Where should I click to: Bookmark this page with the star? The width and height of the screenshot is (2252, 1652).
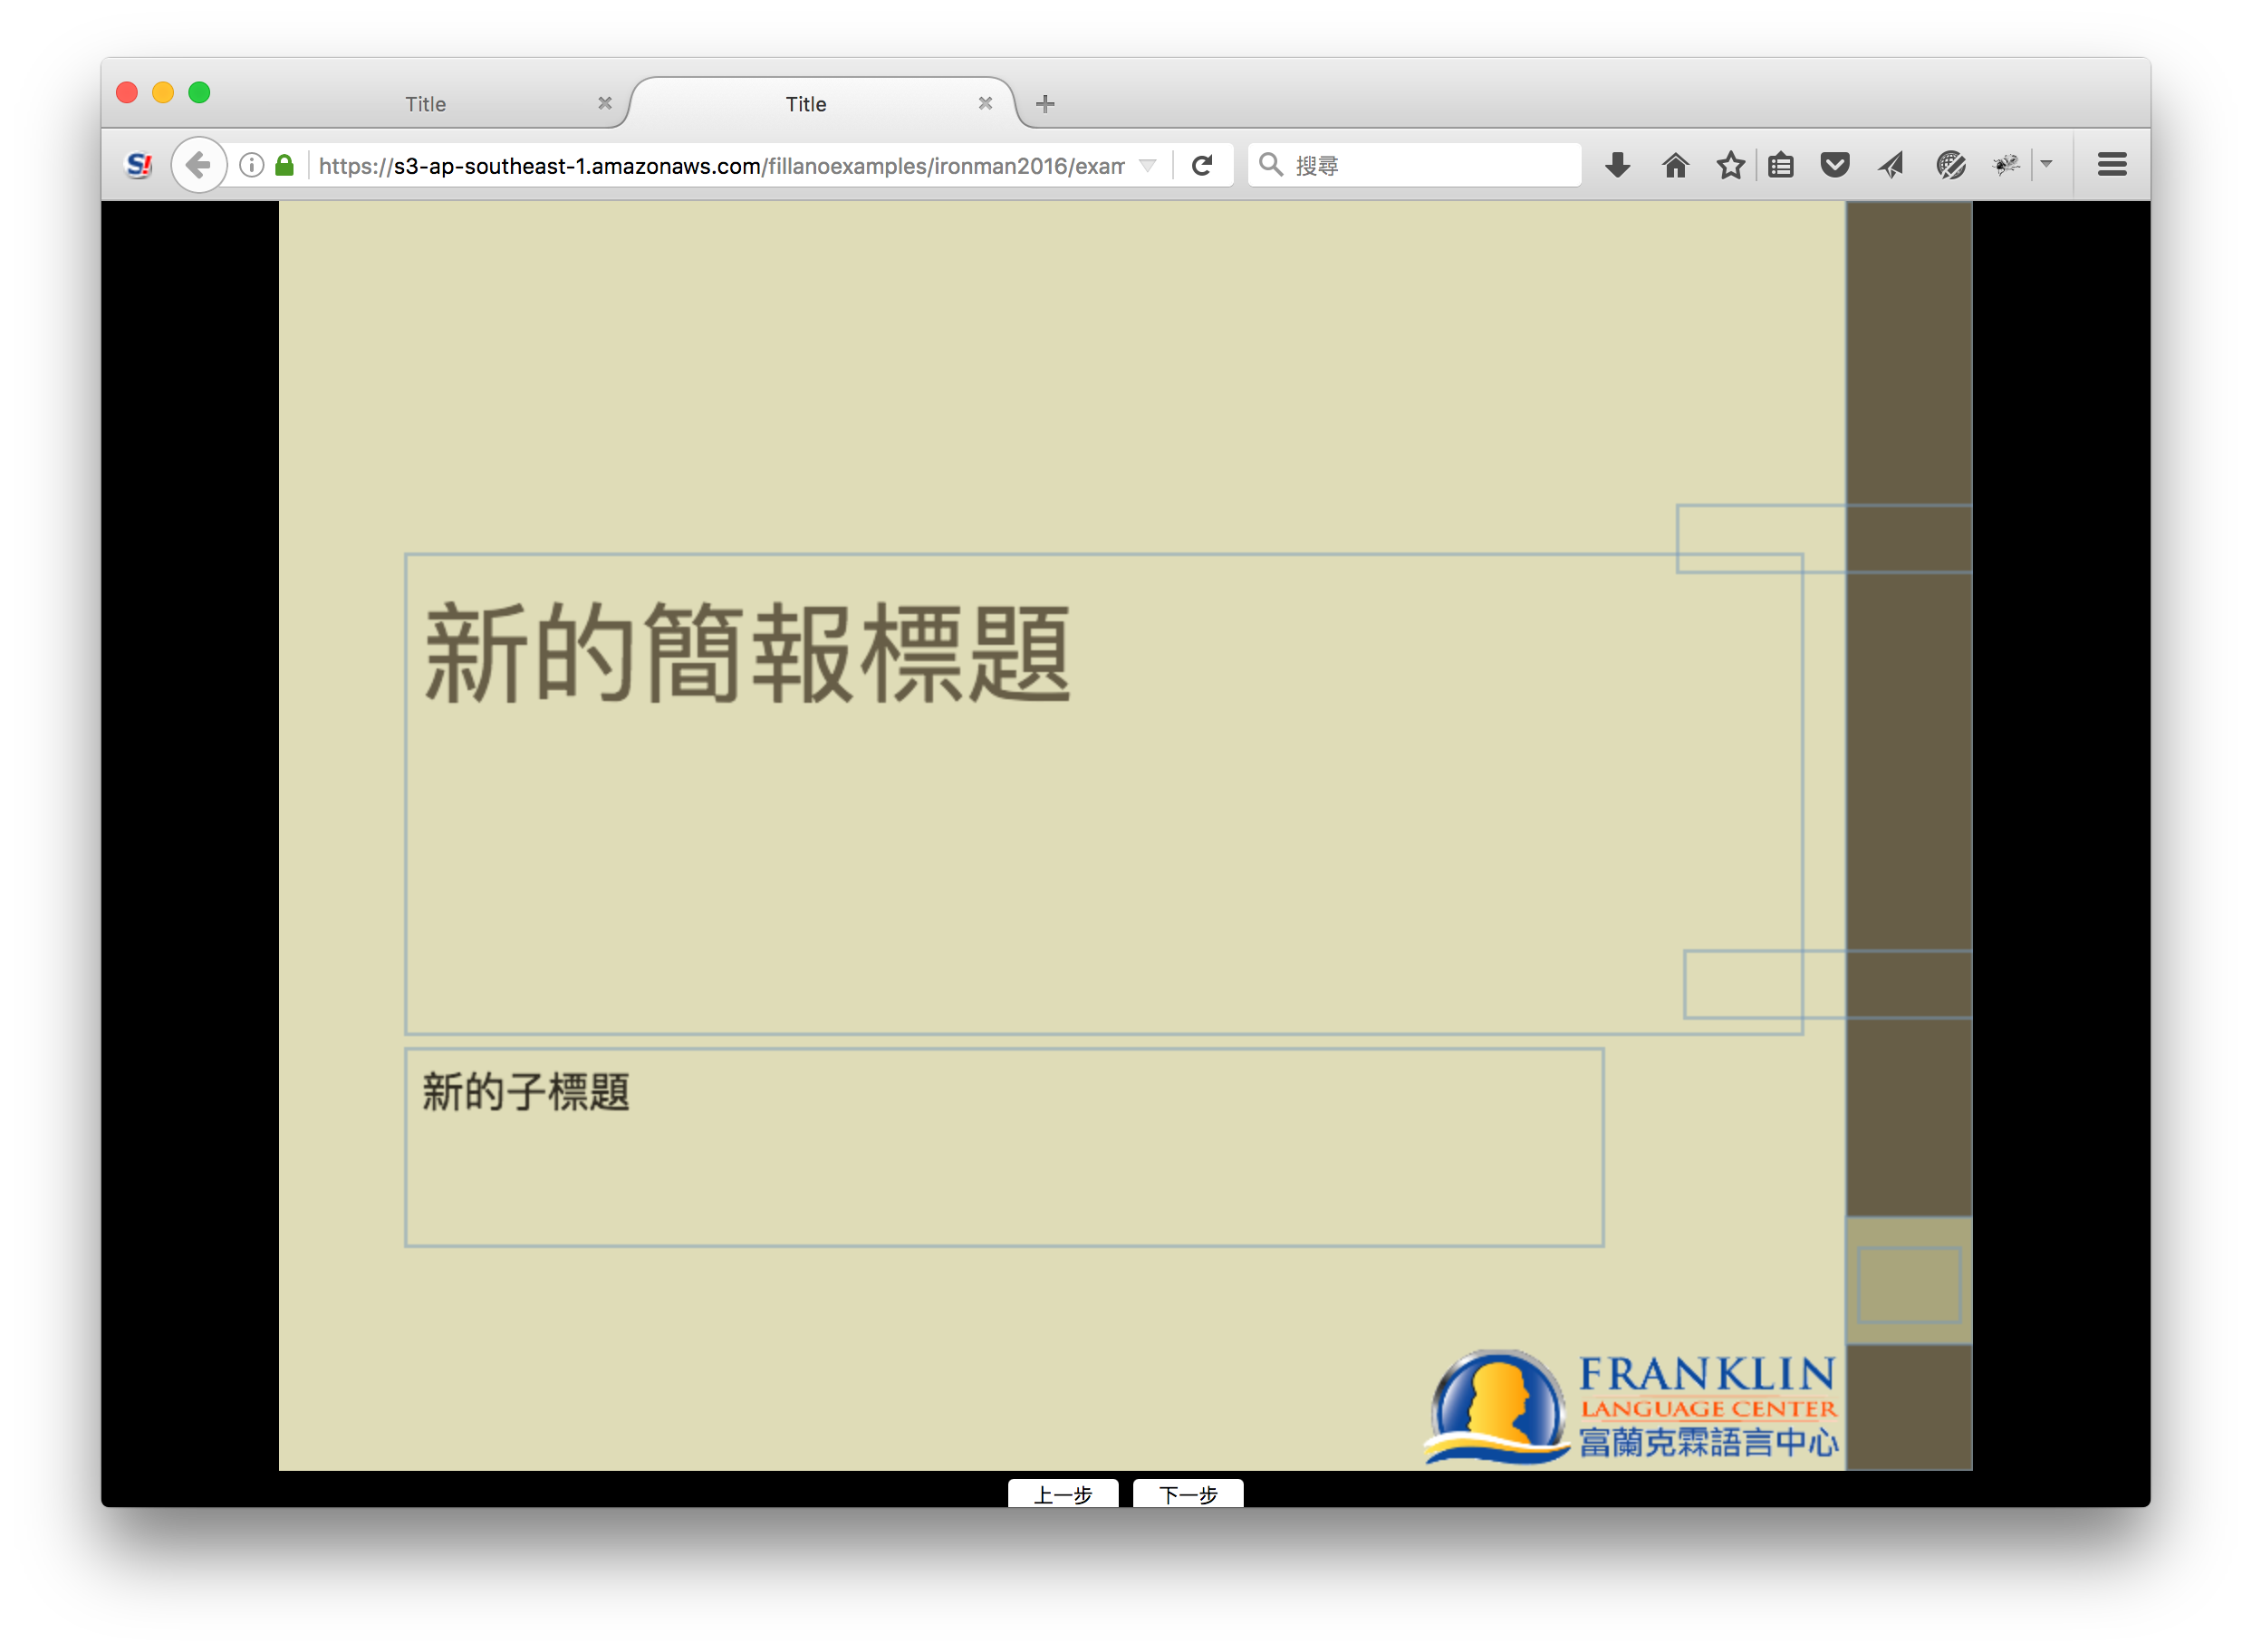tap(1730, 165)
